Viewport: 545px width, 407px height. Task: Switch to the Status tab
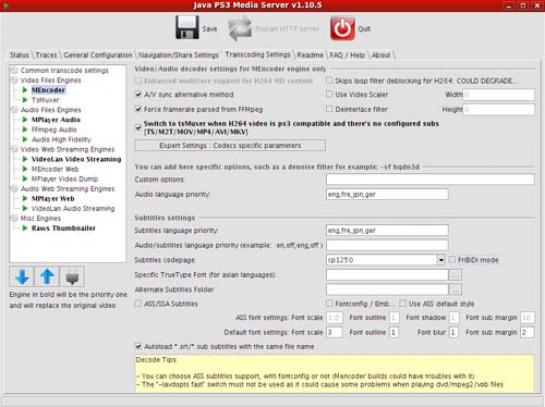click(x=19, y=55)
